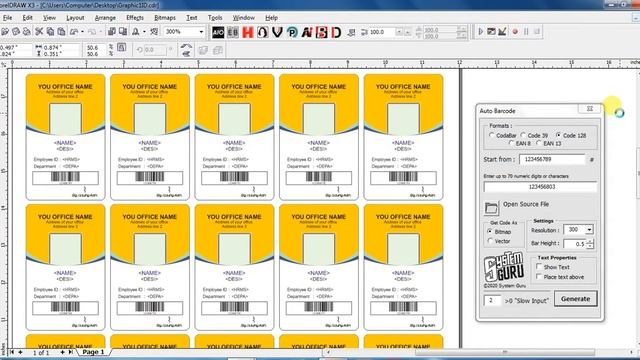Screen dimensions: 640x360
Task: Click the Save toolbar icon
Action: click(x=16, y=32)
